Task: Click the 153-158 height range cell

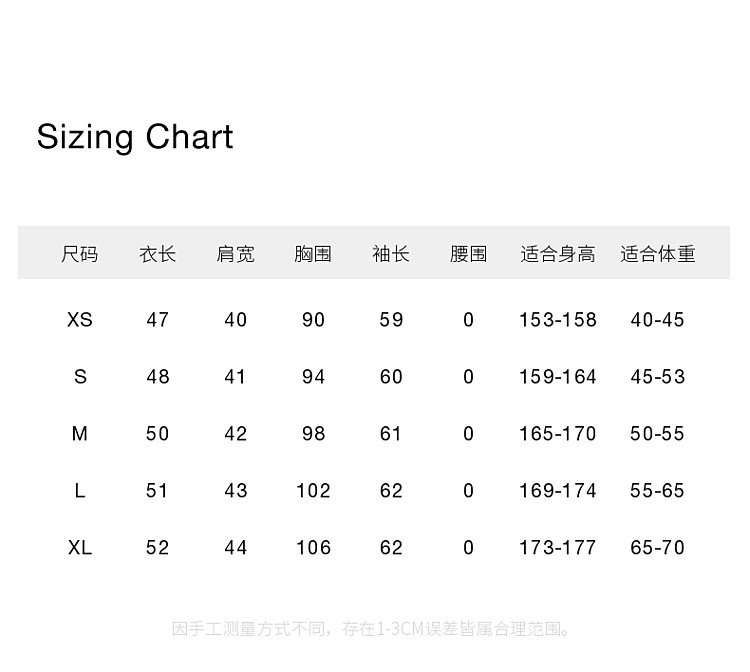Action: point(557,320)
